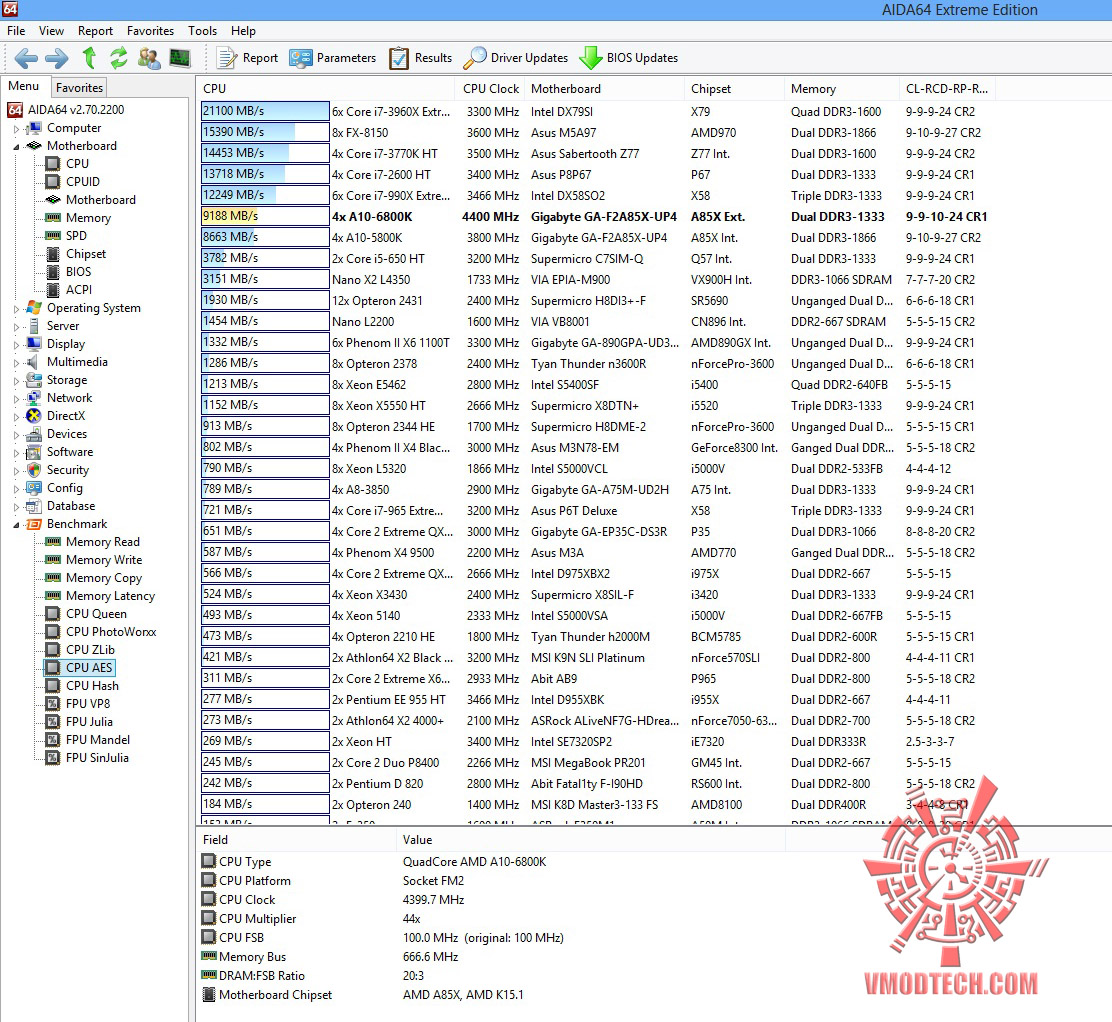Open benchmark Parameters
The height and width of the screenshot is (1022, 1112).
click(x=333, y=58)
